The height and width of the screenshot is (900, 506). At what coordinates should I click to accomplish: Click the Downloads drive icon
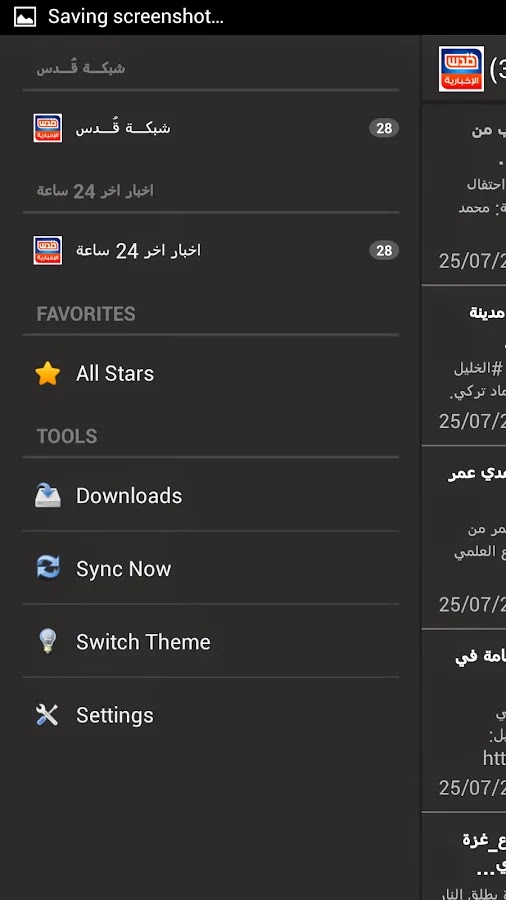(48, 495)
